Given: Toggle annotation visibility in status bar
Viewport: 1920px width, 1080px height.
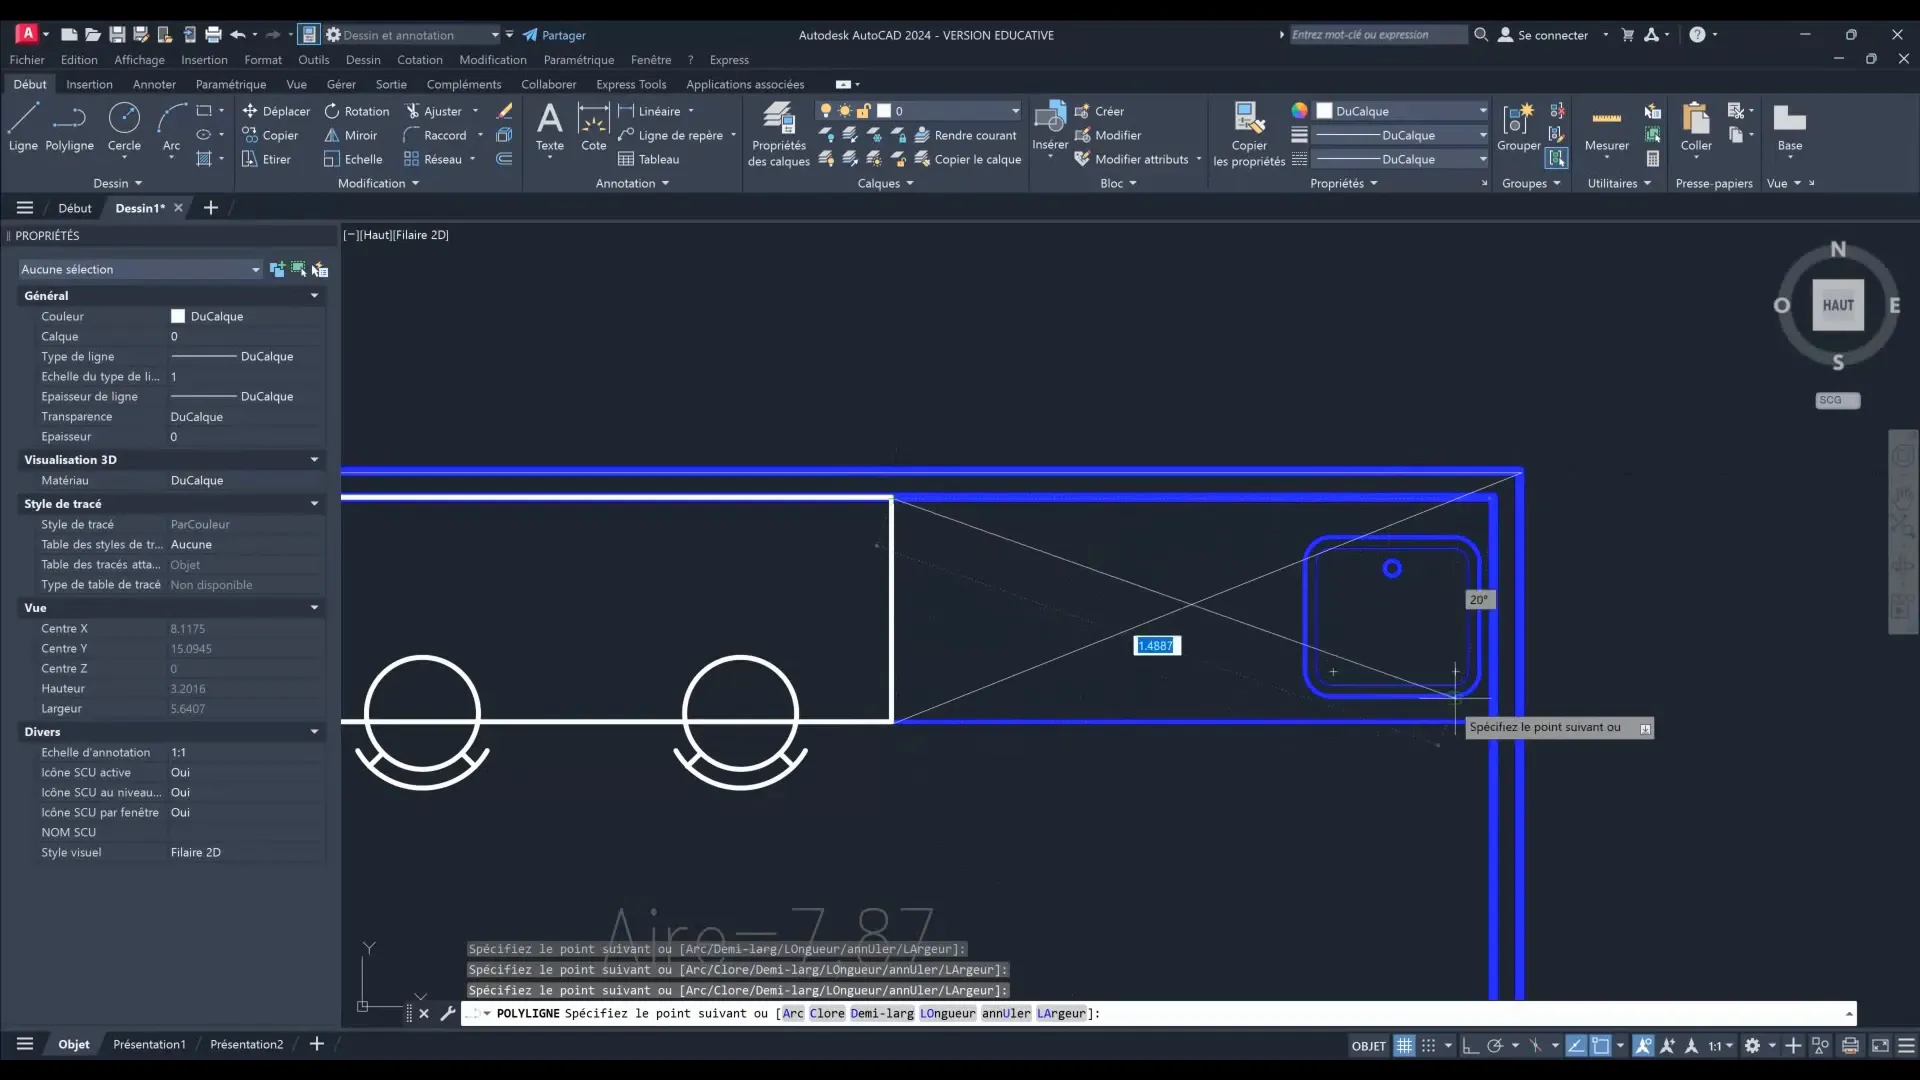Looking at the screenshot, I should pos(1643,1045).
